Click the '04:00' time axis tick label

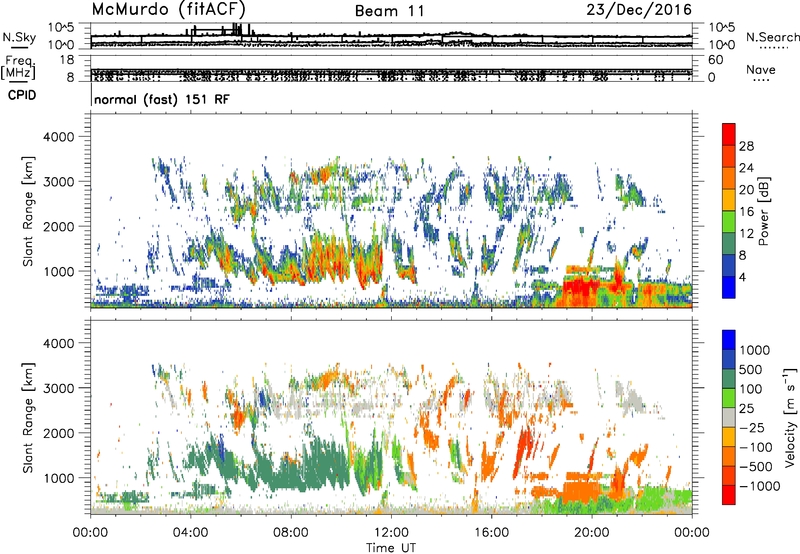coord(190,533)
